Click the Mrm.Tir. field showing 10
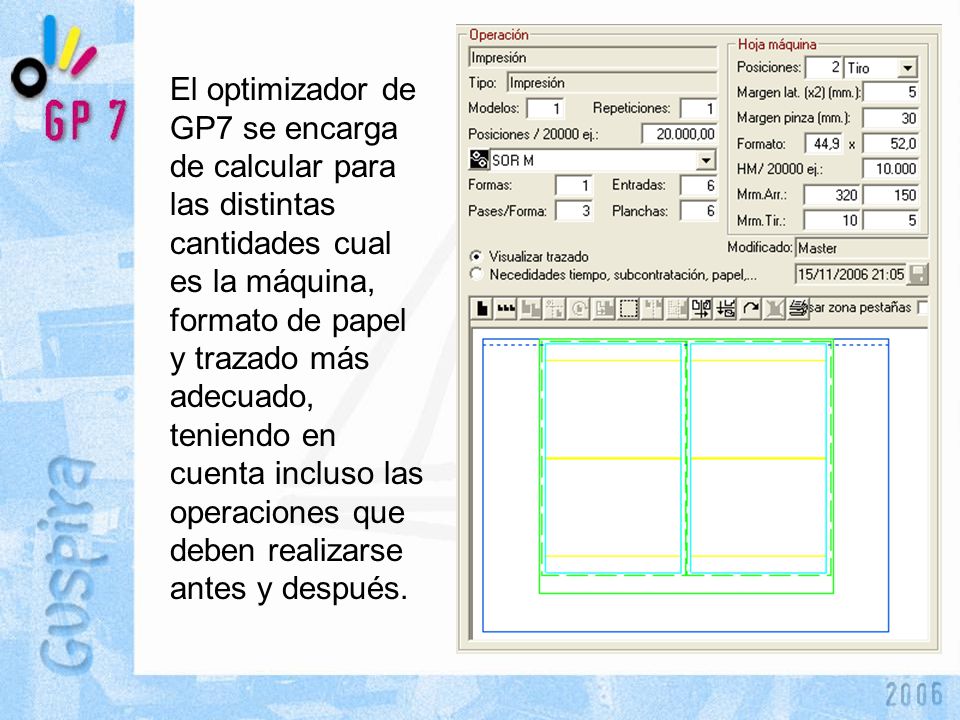 (832, 220)
